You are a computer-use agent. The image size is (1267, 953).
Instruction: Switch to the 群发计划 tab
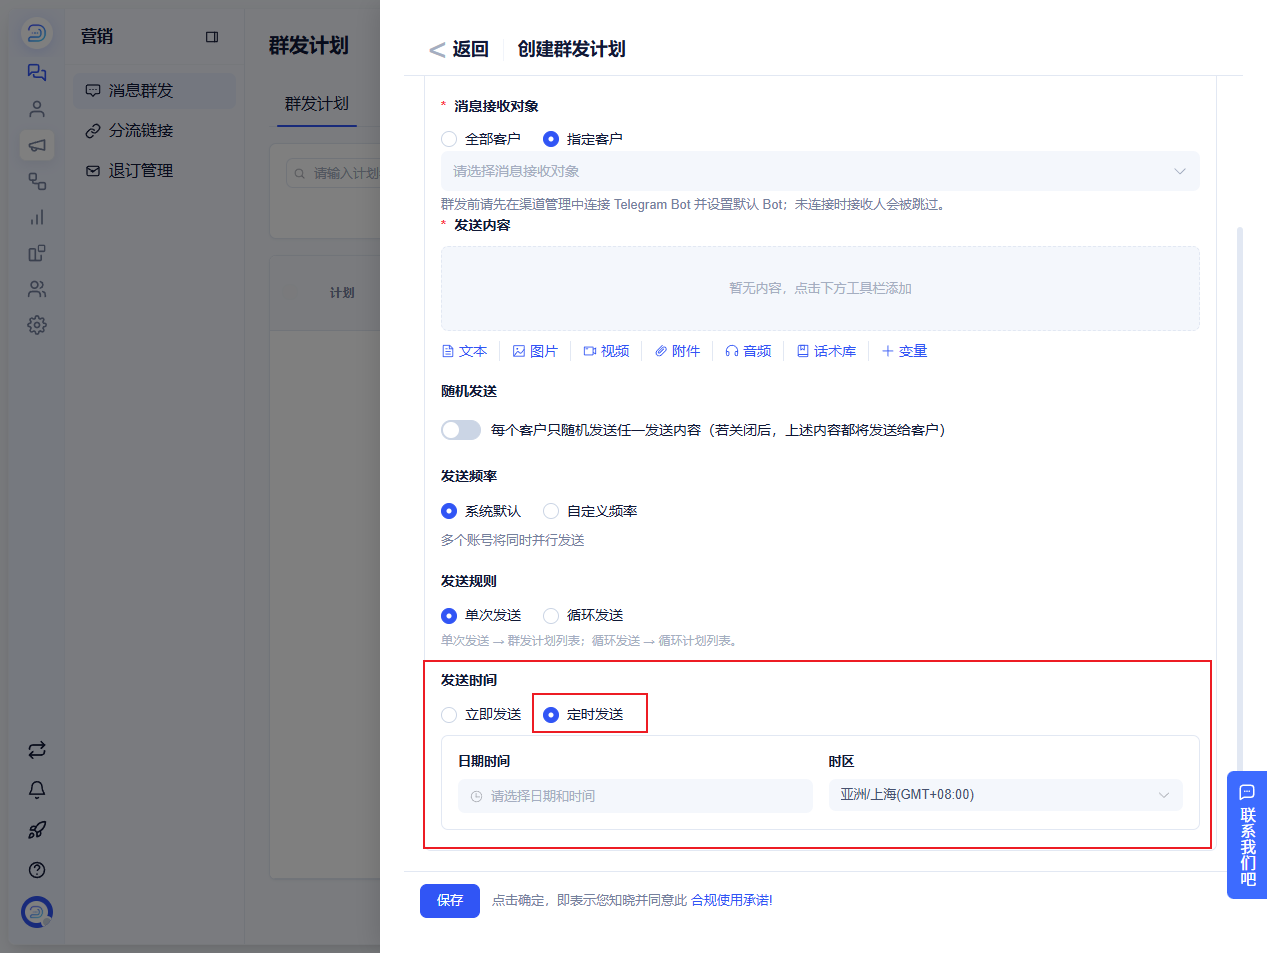click(x=317, y=104)
